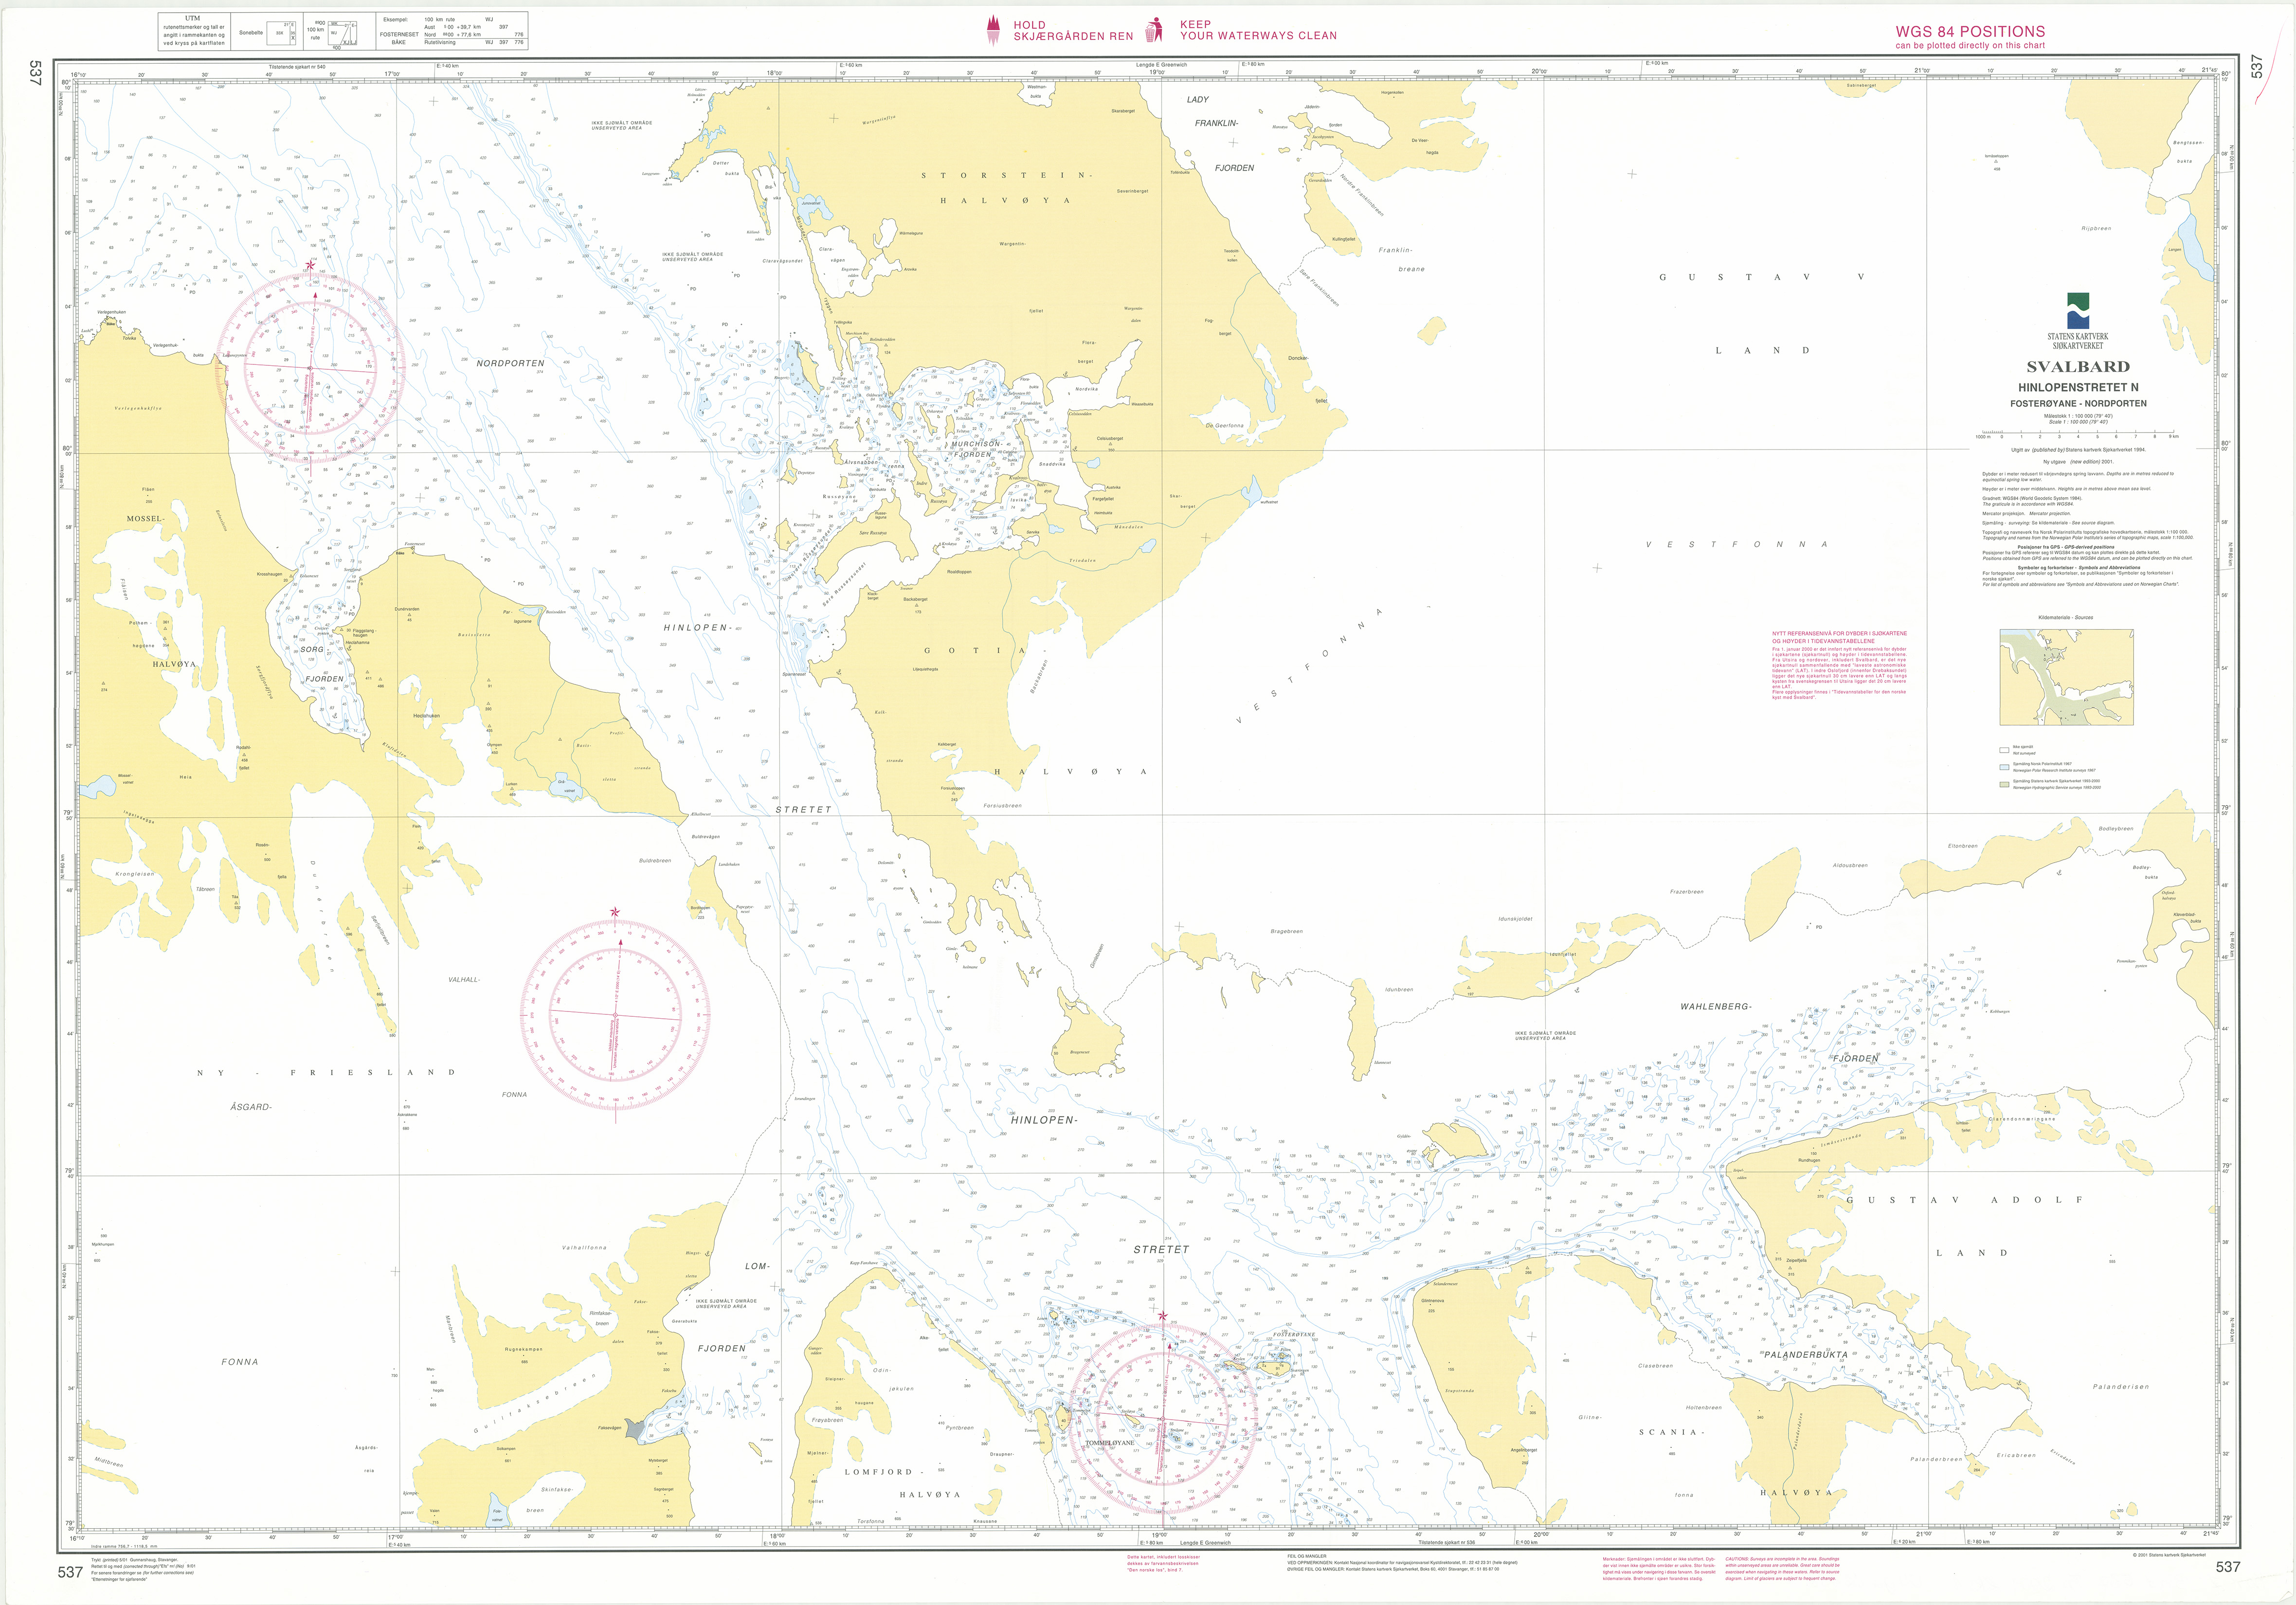Image resolution: width=2296 pixels, height=1605 pixels.
Task: Click the center of the Valhallfonna compass rose
Action: coord(614,1014)
